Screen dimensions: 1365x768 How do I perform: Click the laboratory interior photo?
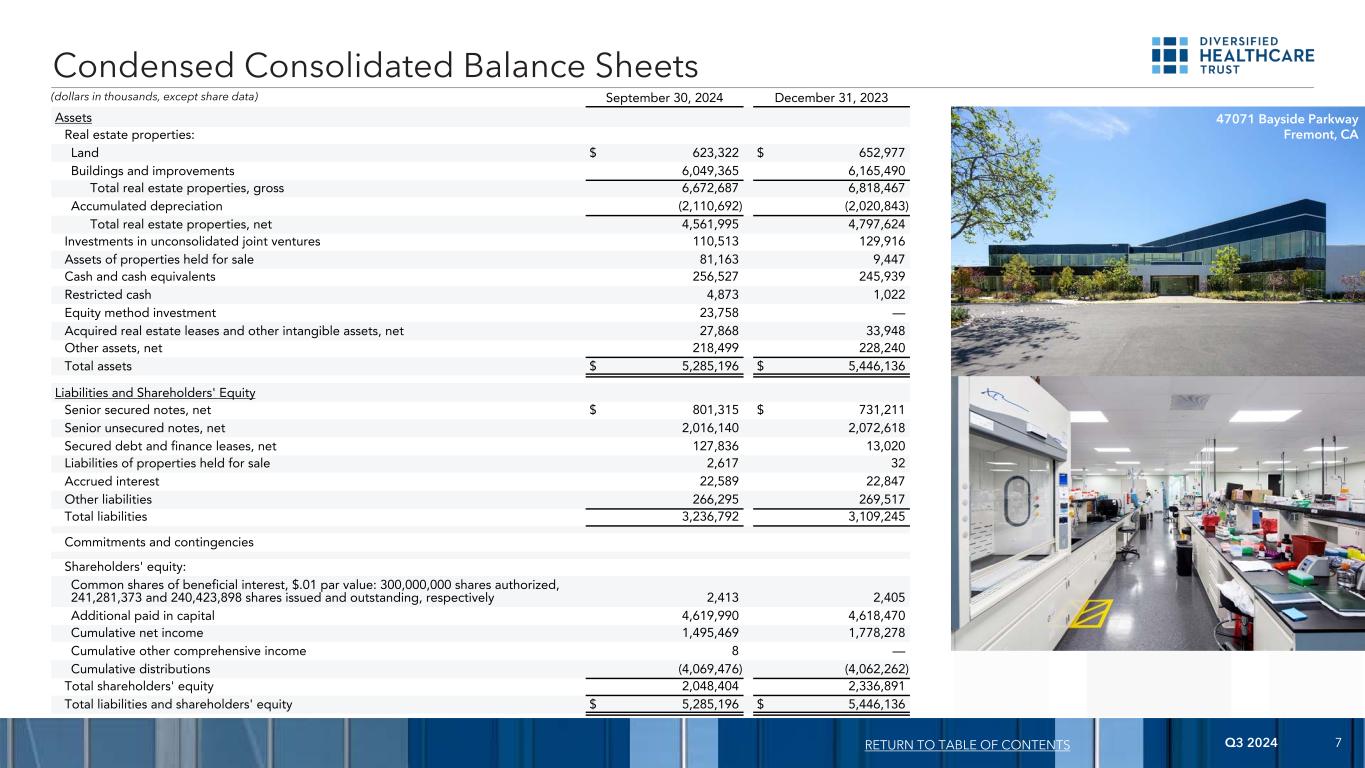1155,513
